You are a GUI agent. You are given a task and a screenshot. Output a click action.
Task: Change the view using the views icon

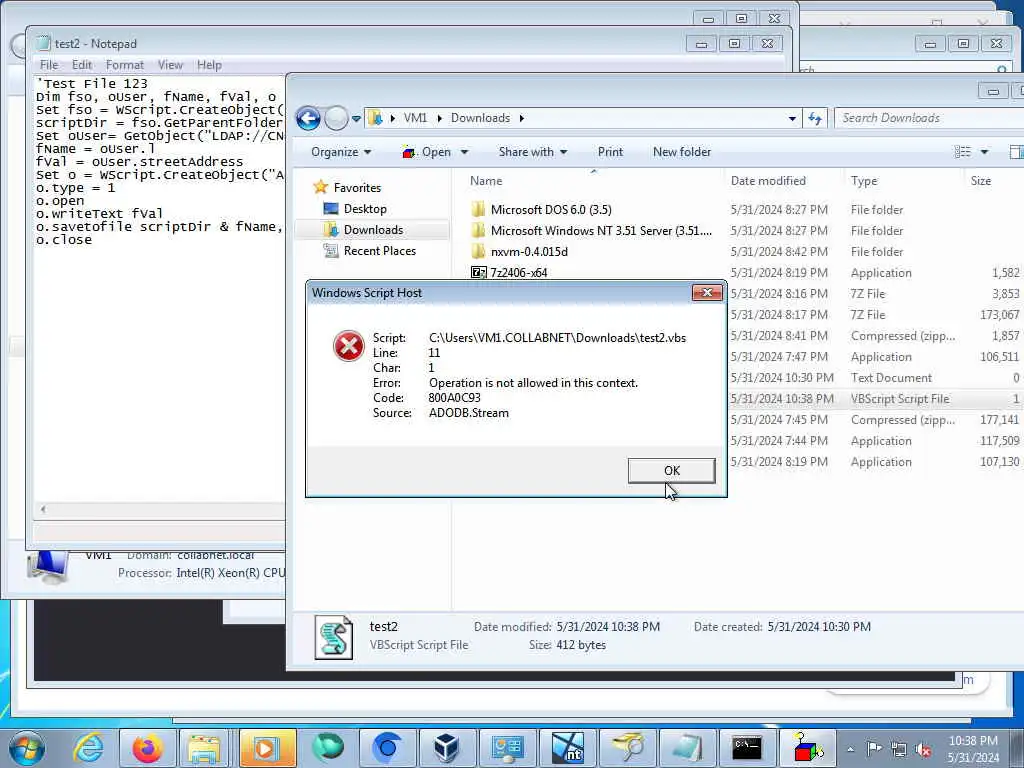pos(963,152)
